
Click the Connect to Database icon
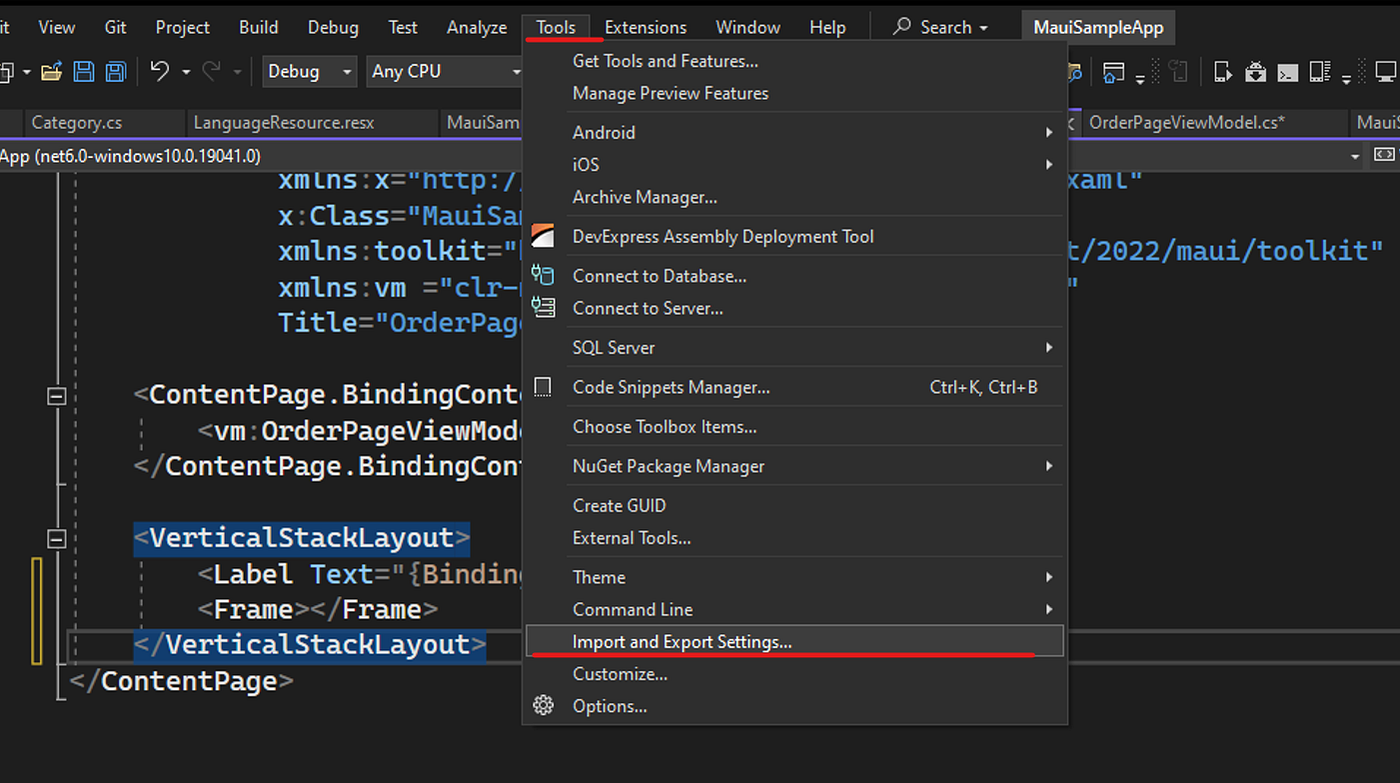(x=543, y=275)
